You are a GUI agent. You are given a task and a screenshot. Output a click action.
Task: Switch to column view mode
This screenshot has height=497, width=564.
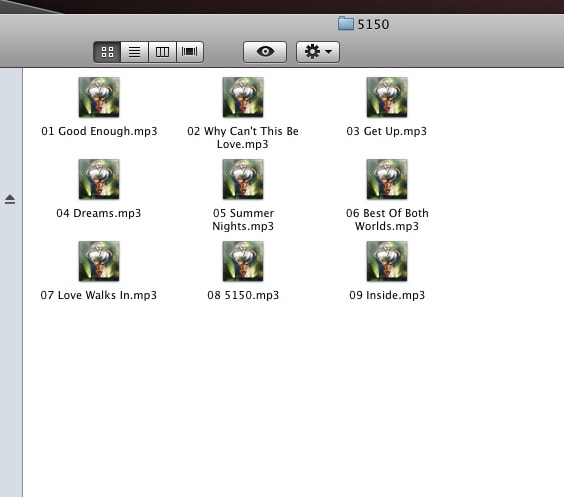point(162,52)
